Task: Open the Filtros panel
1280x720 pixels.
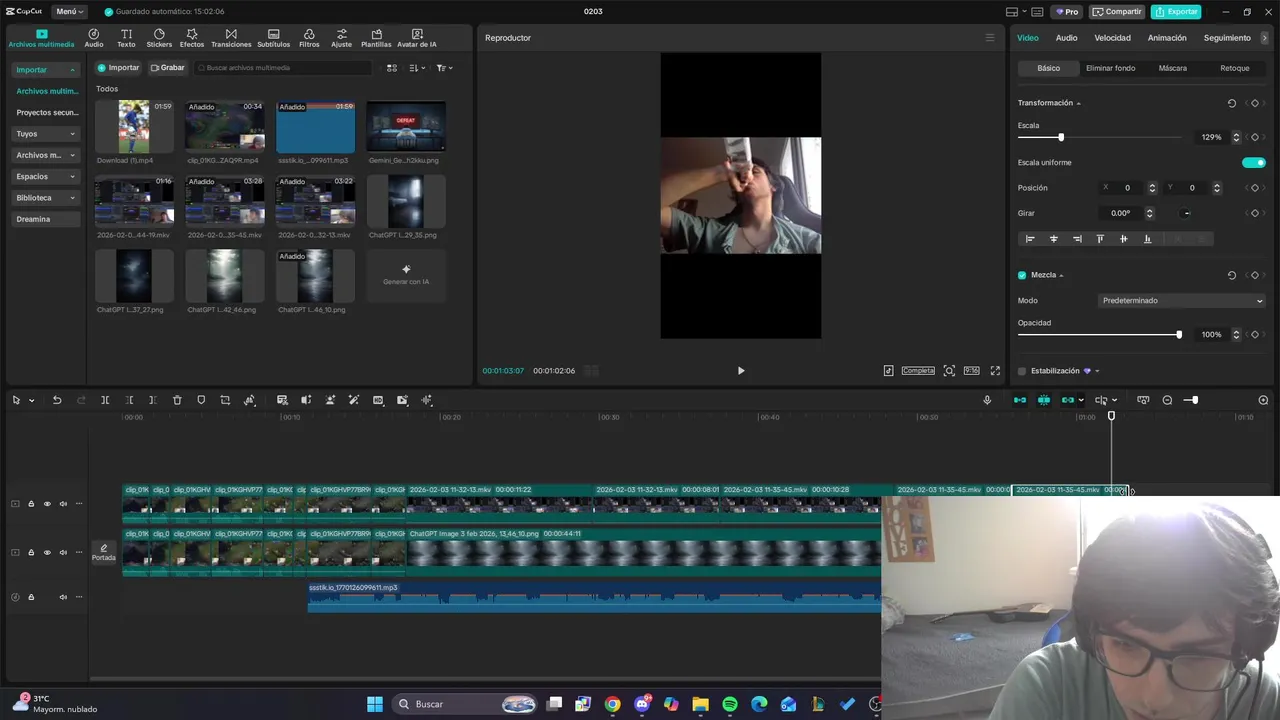Action: coord(309,38)
